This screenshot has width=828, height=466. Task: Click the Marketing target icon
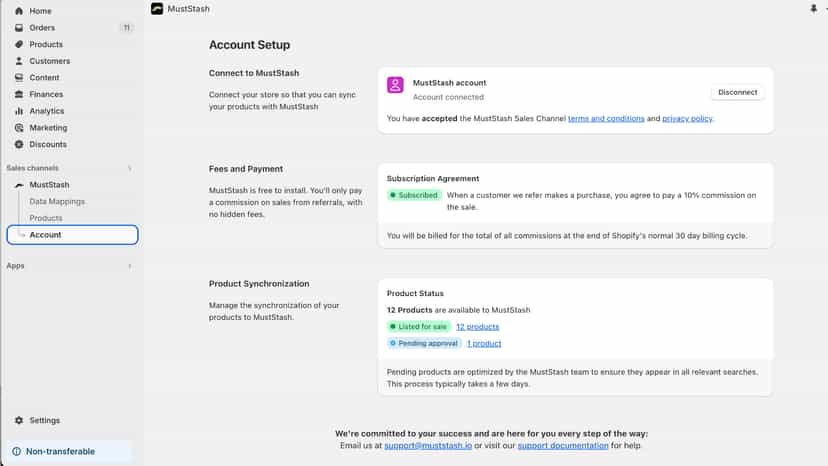(19, 128)
